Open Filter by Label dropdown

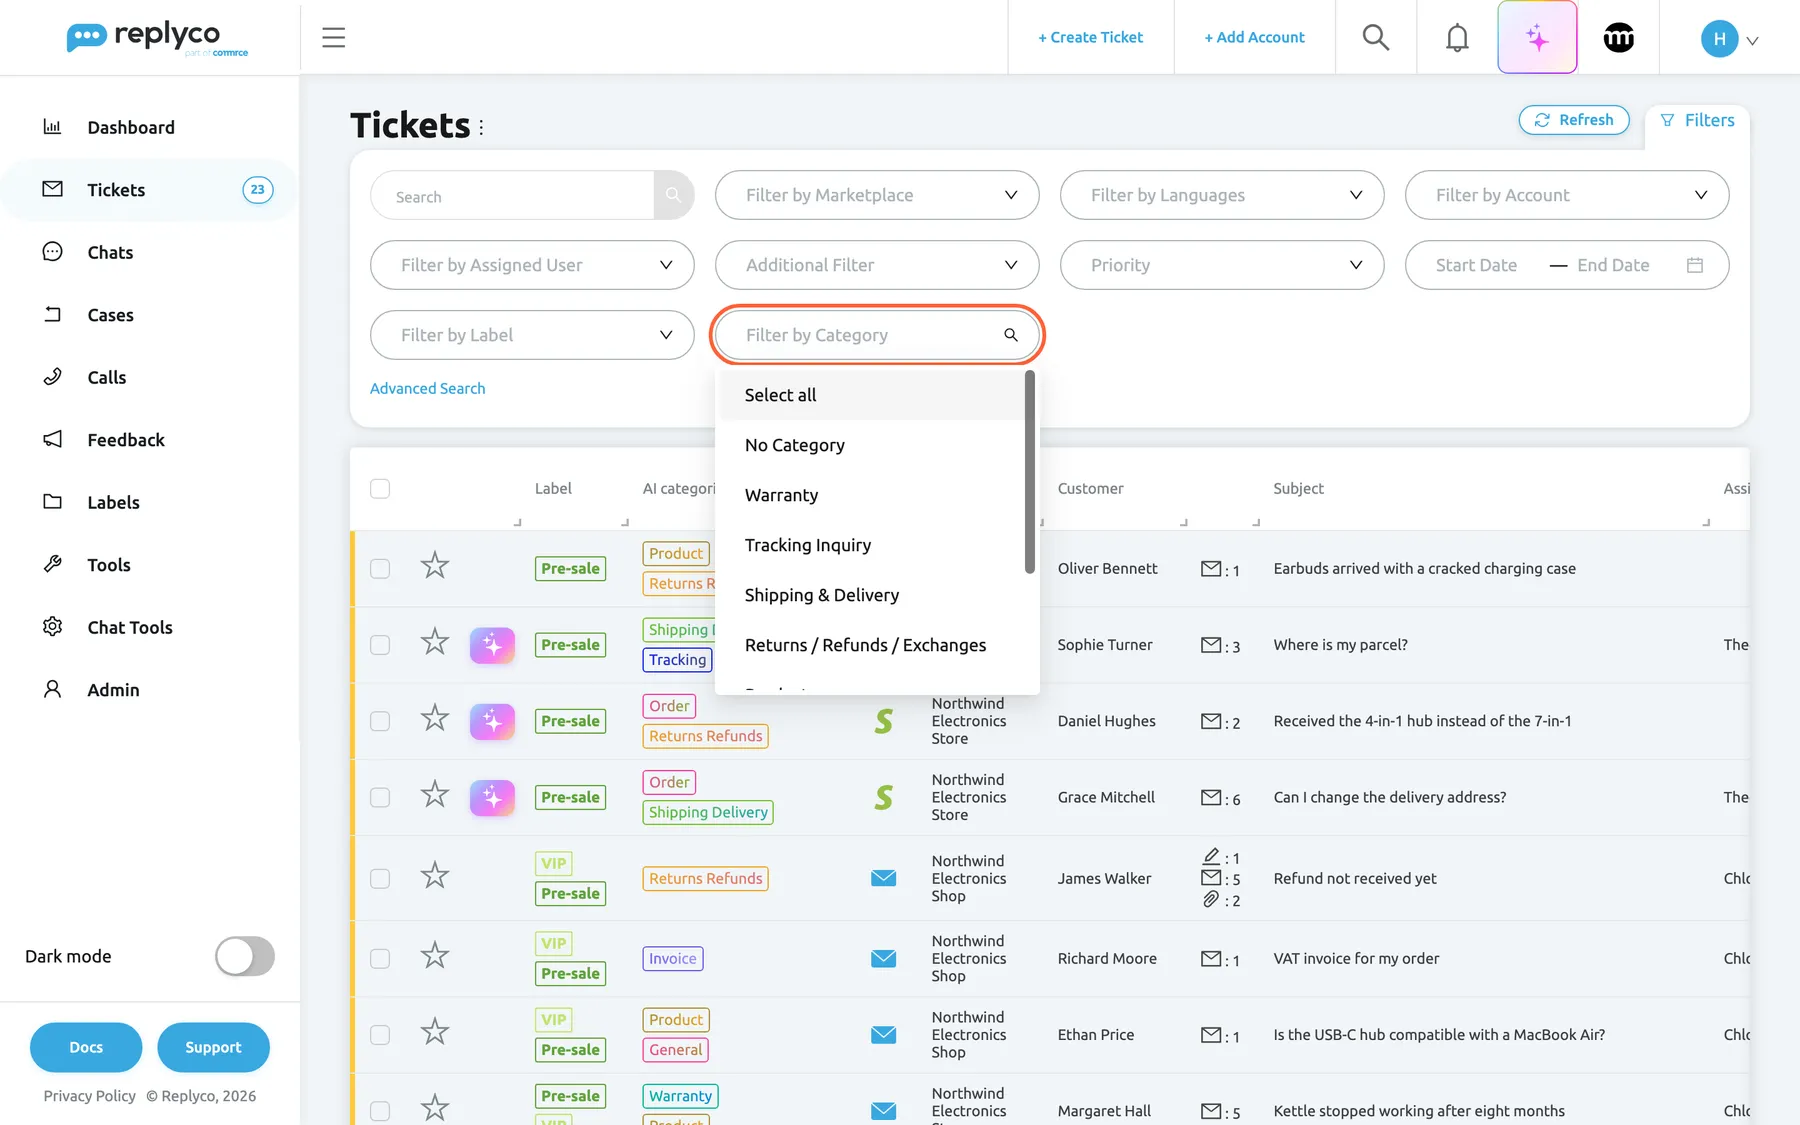(x=532, y=335)
